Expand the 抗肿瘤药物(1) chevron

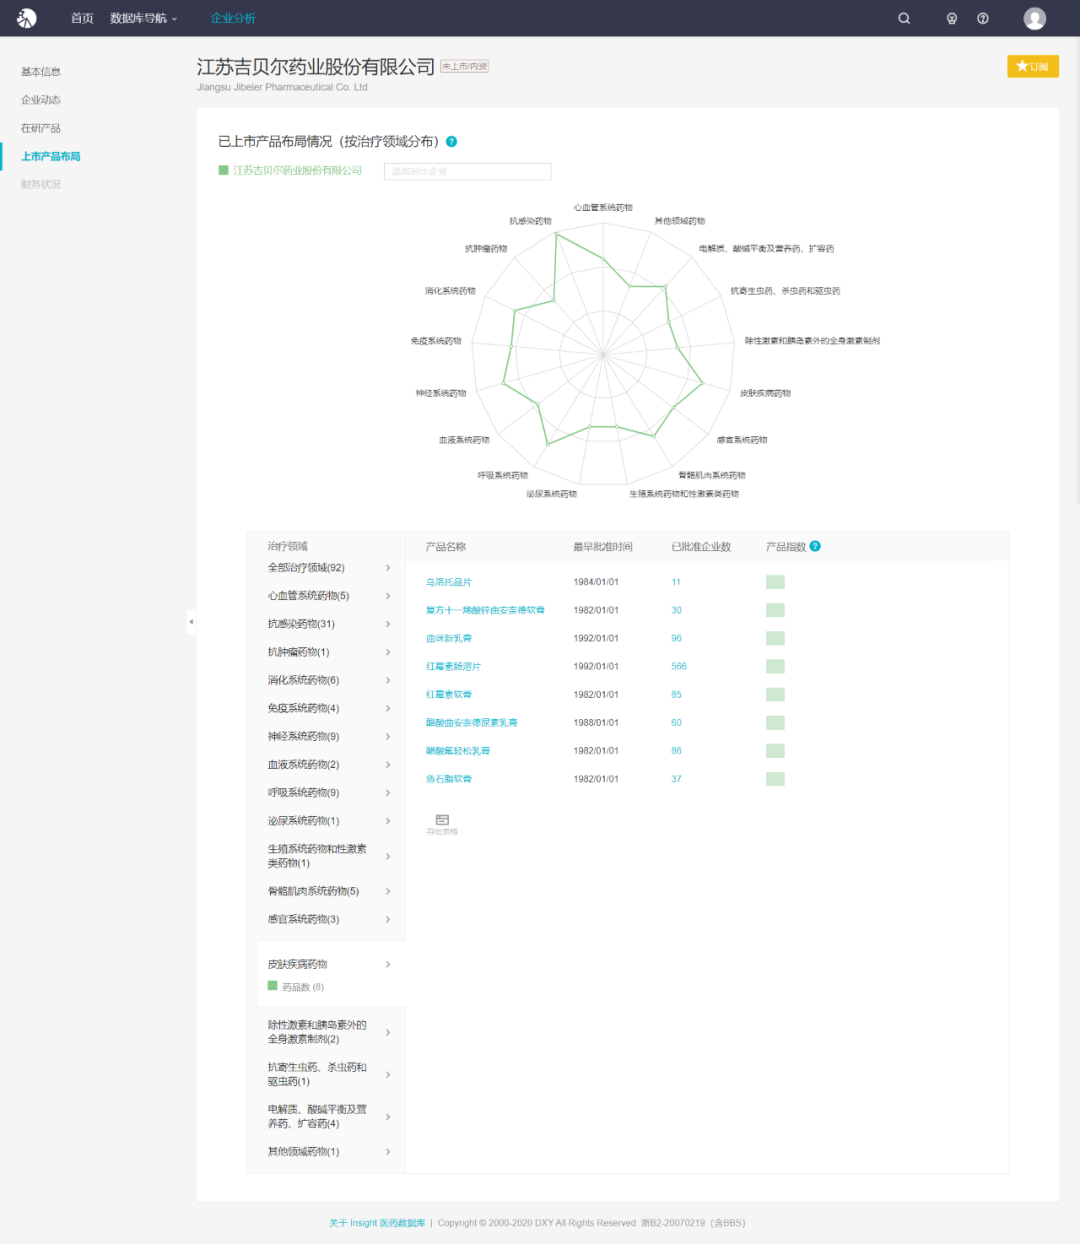coord(388,652)
